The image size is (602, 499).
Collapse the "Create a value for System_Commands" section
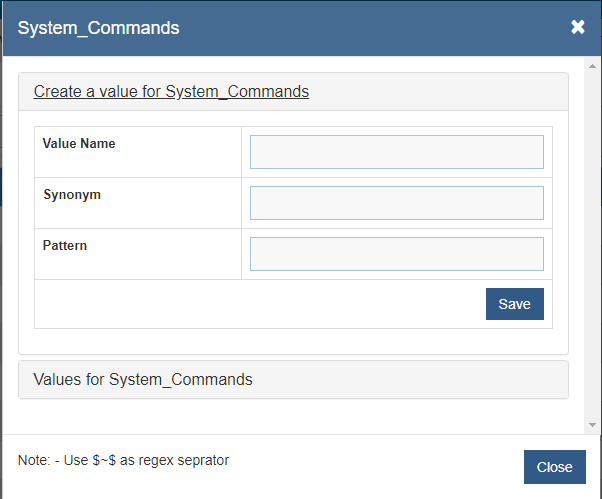(x=171, y=92)
